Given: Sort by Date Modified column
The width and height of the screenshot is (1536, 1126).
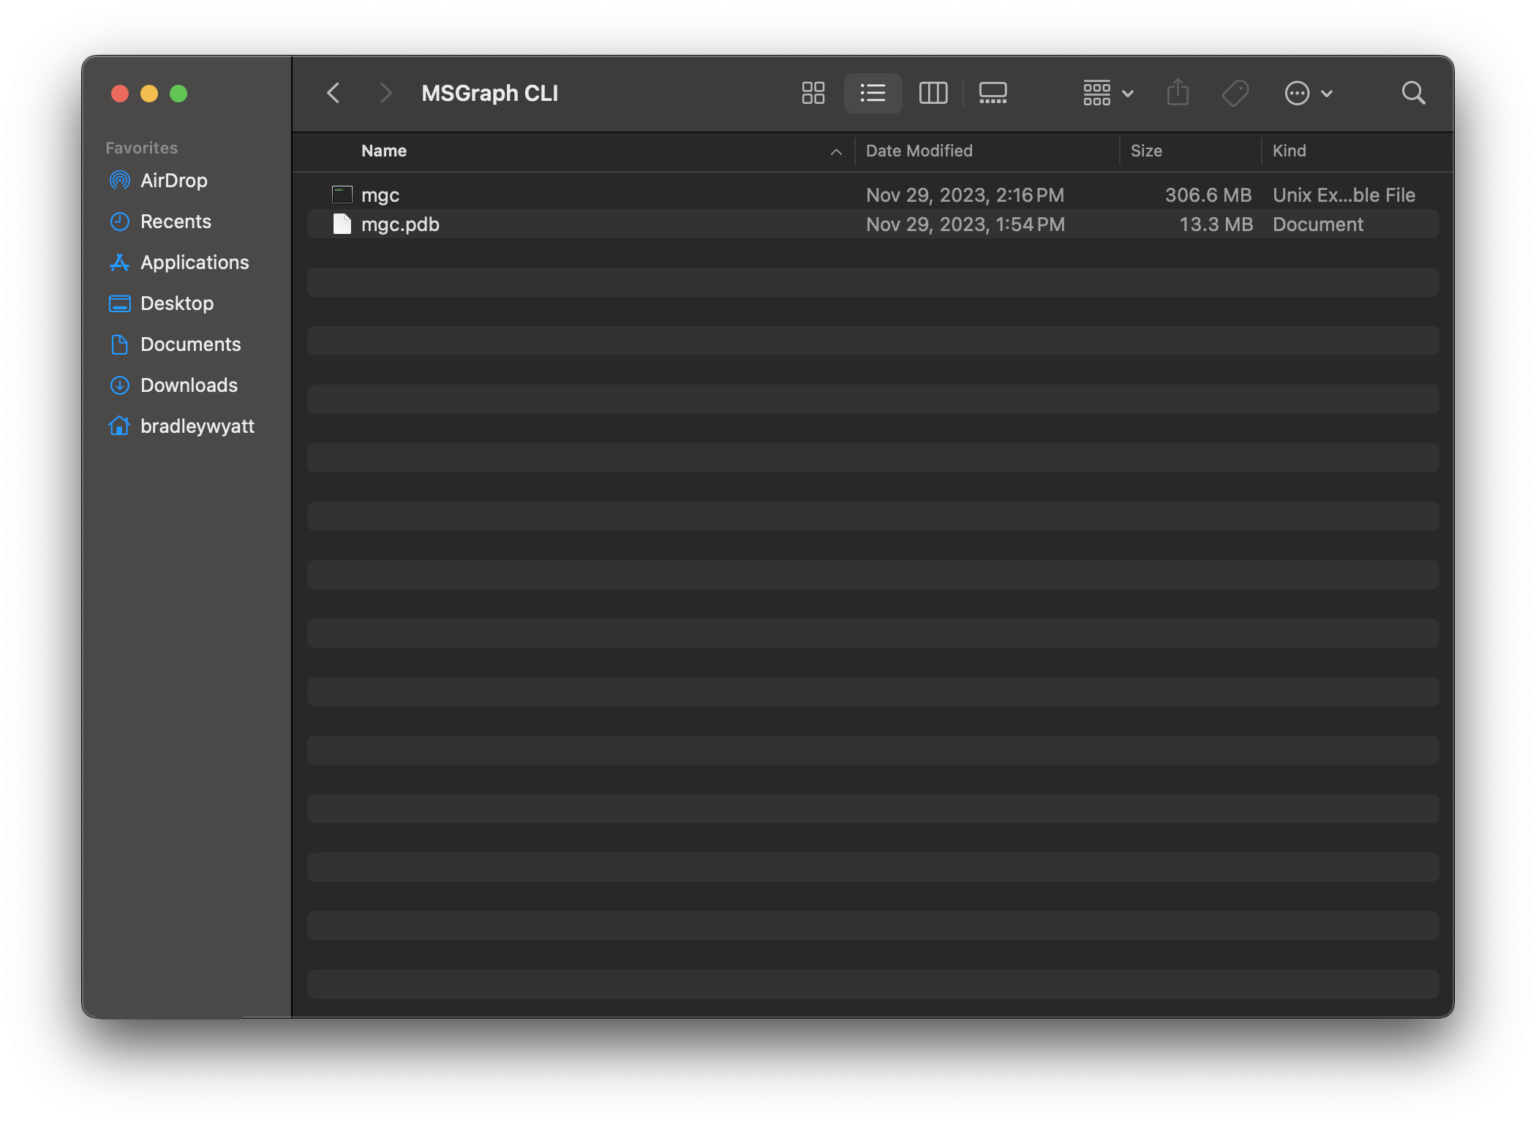Looking at the screenshot, I should (x=919, y=151).
